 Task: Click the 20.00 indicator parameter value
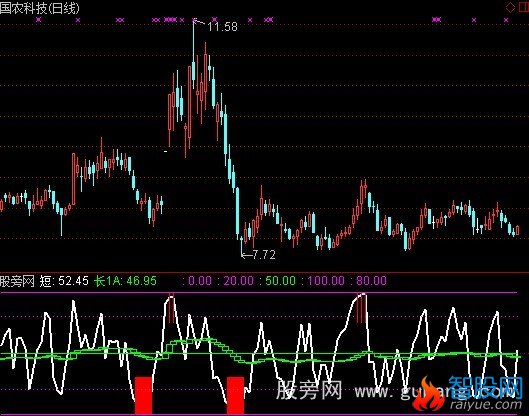pyautogui.click(x=239, y=281)
